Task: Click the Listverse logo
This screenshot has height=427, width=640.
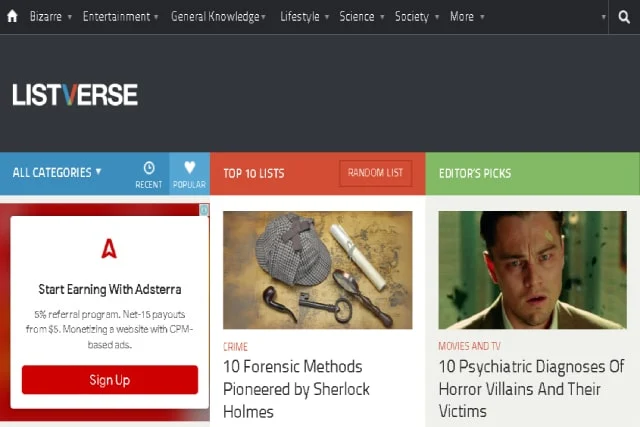Action: tap(75, 95)
